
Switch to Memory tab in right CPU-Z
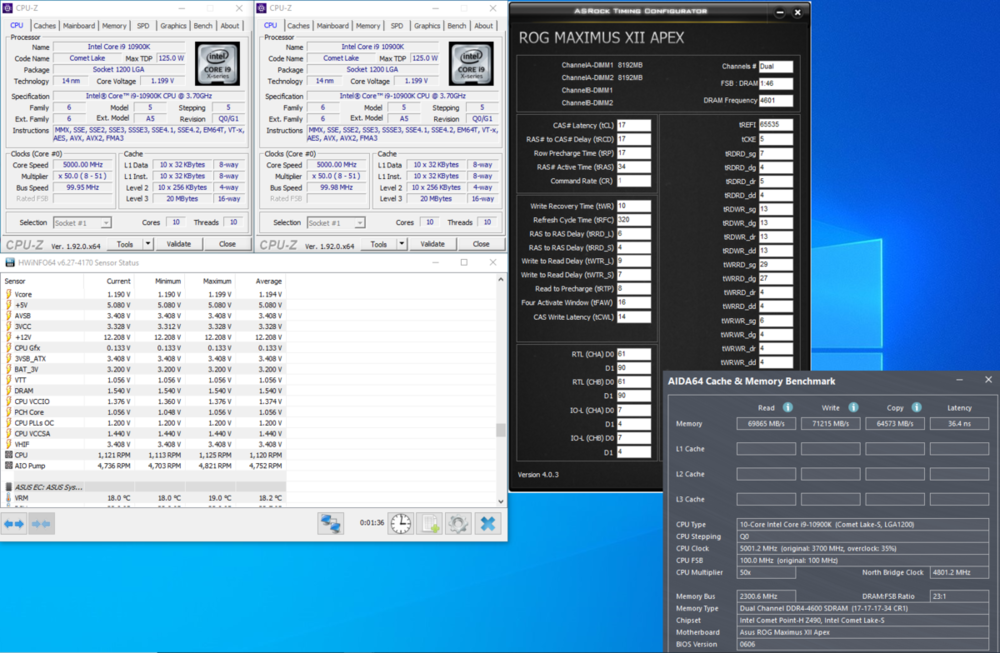click(x=368, y=26)
